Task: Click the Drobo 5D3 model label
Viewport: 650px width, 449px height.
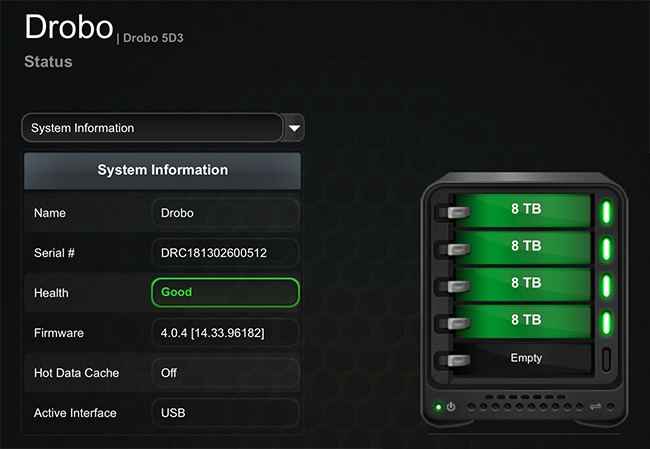Action: coord(153,38)
